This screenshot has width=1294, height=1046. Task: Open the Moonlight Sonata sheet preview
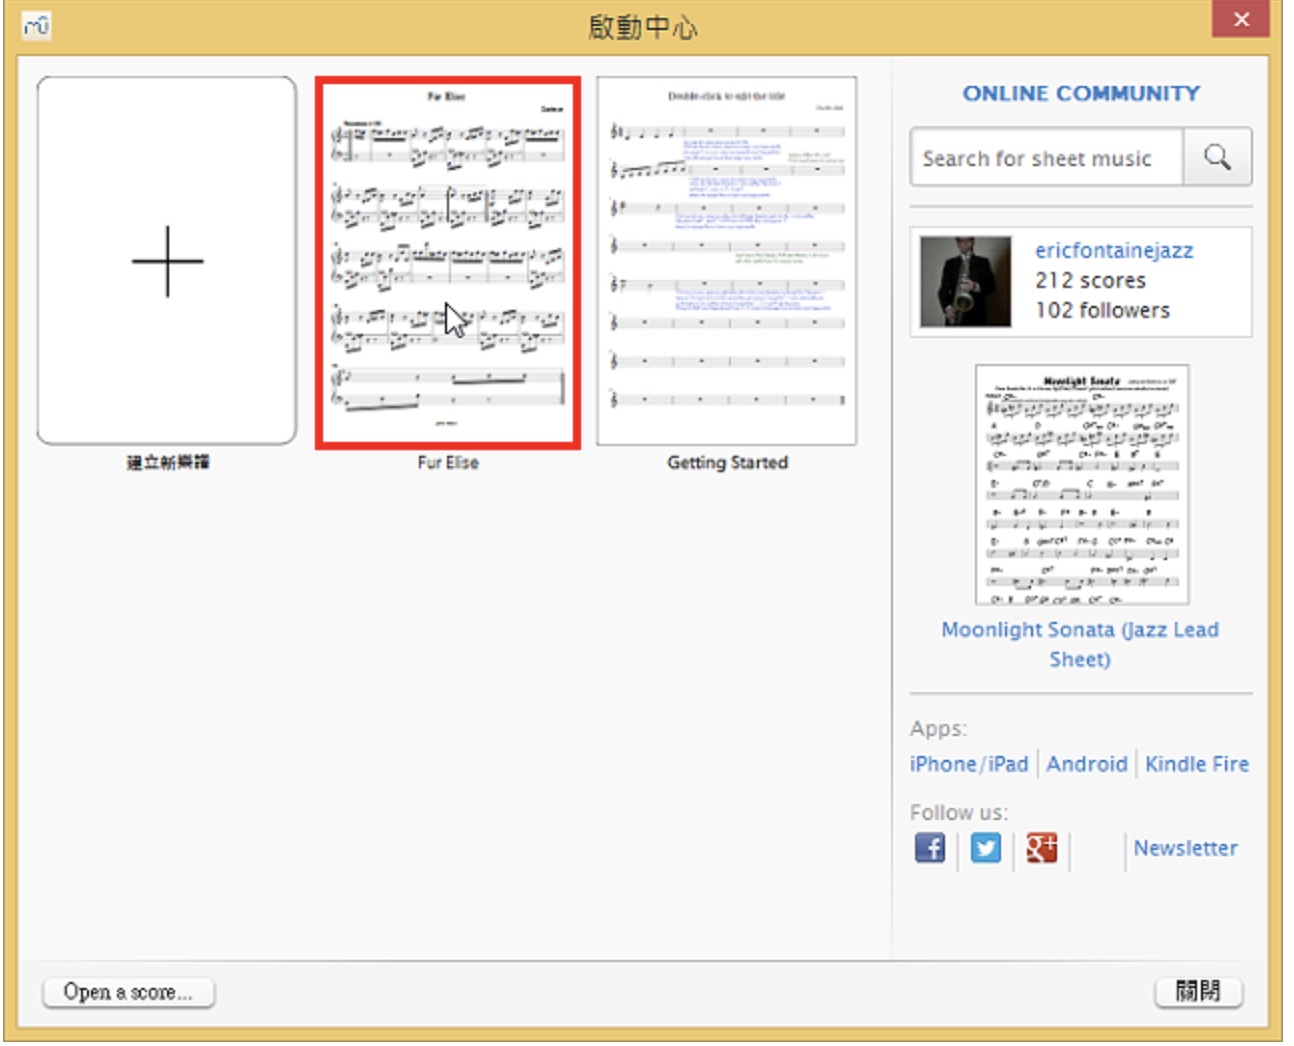1082,485
